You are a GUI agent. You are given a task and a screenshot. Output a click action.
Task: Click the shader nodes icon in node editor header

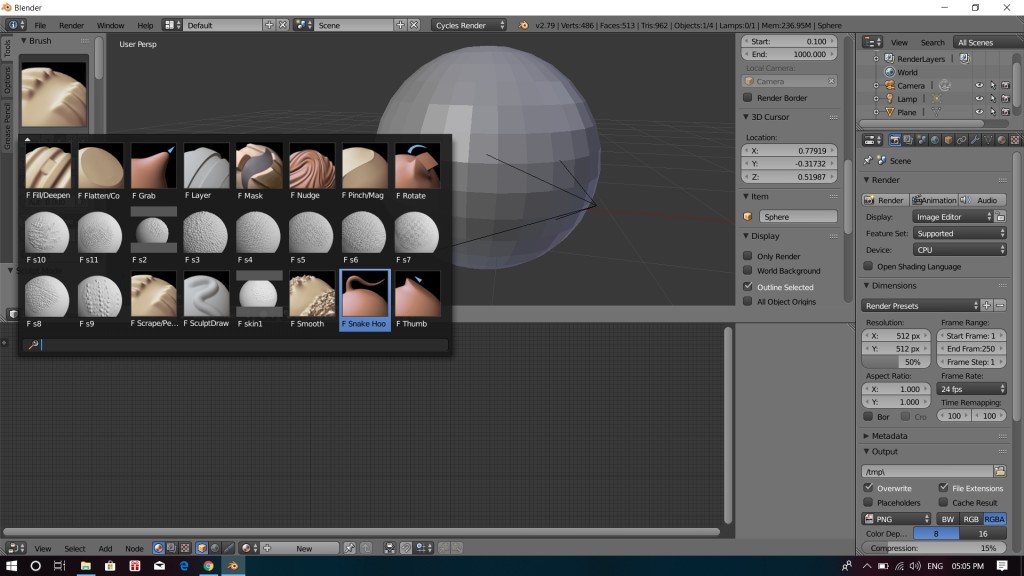(157, 548)
